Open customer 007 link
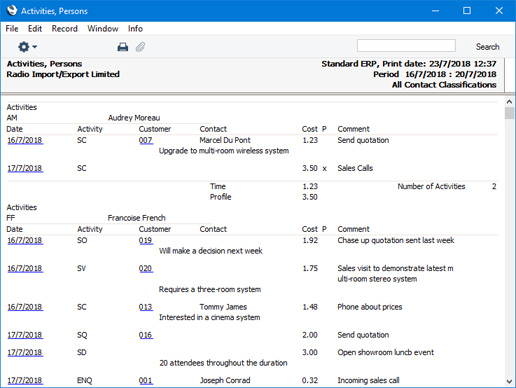The height and width of the screenshot is (388, 516). click(146, 140)
